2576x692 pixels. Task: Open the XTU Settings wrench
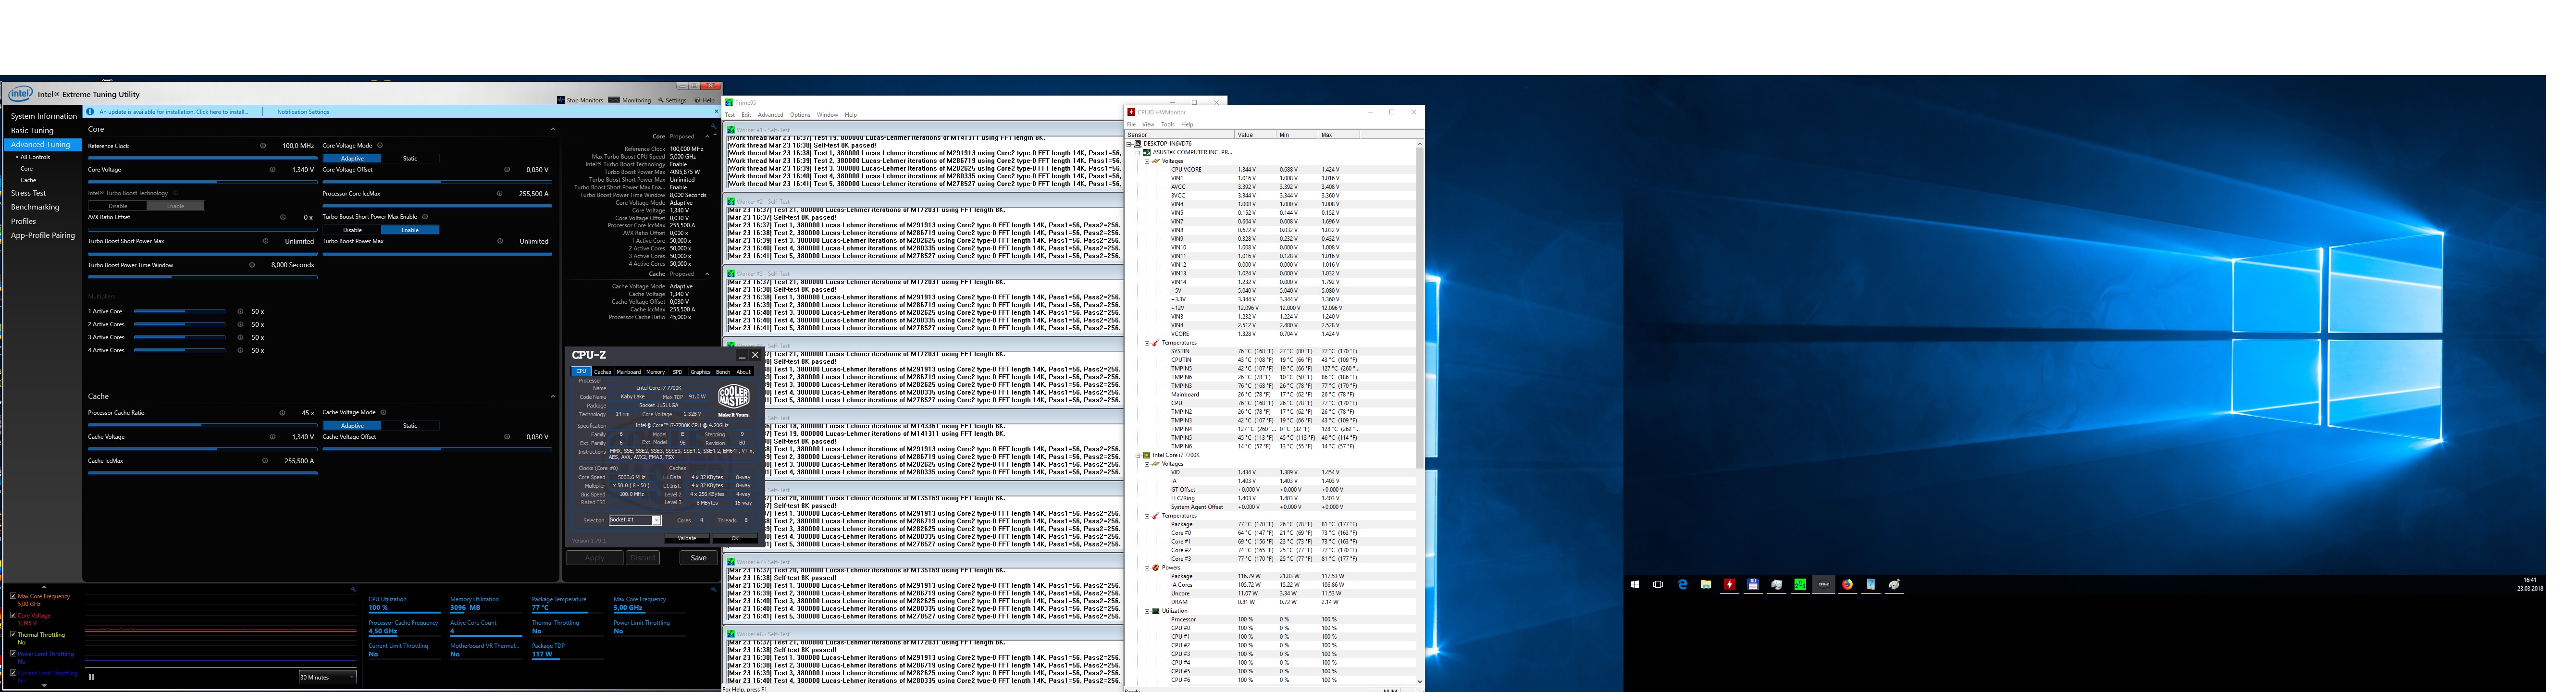coord(661,100)
